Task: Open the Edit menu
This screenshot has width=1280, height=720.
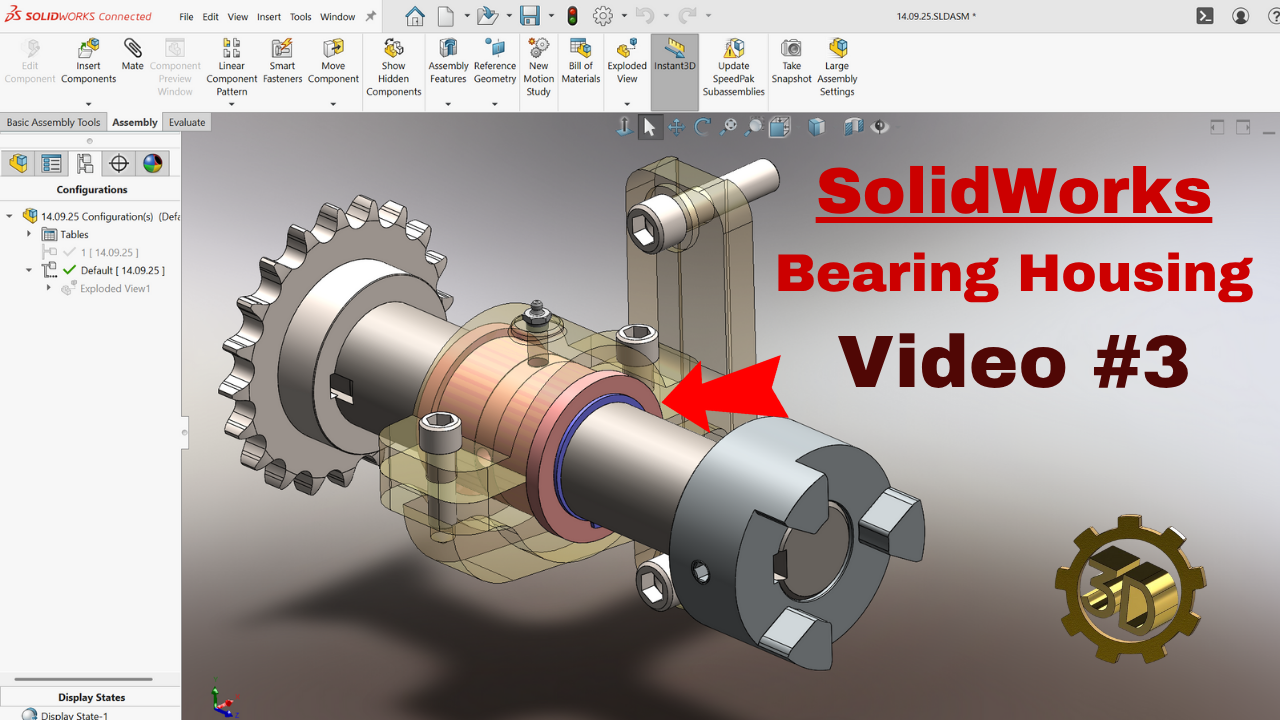Action: [x=211, y=17]
